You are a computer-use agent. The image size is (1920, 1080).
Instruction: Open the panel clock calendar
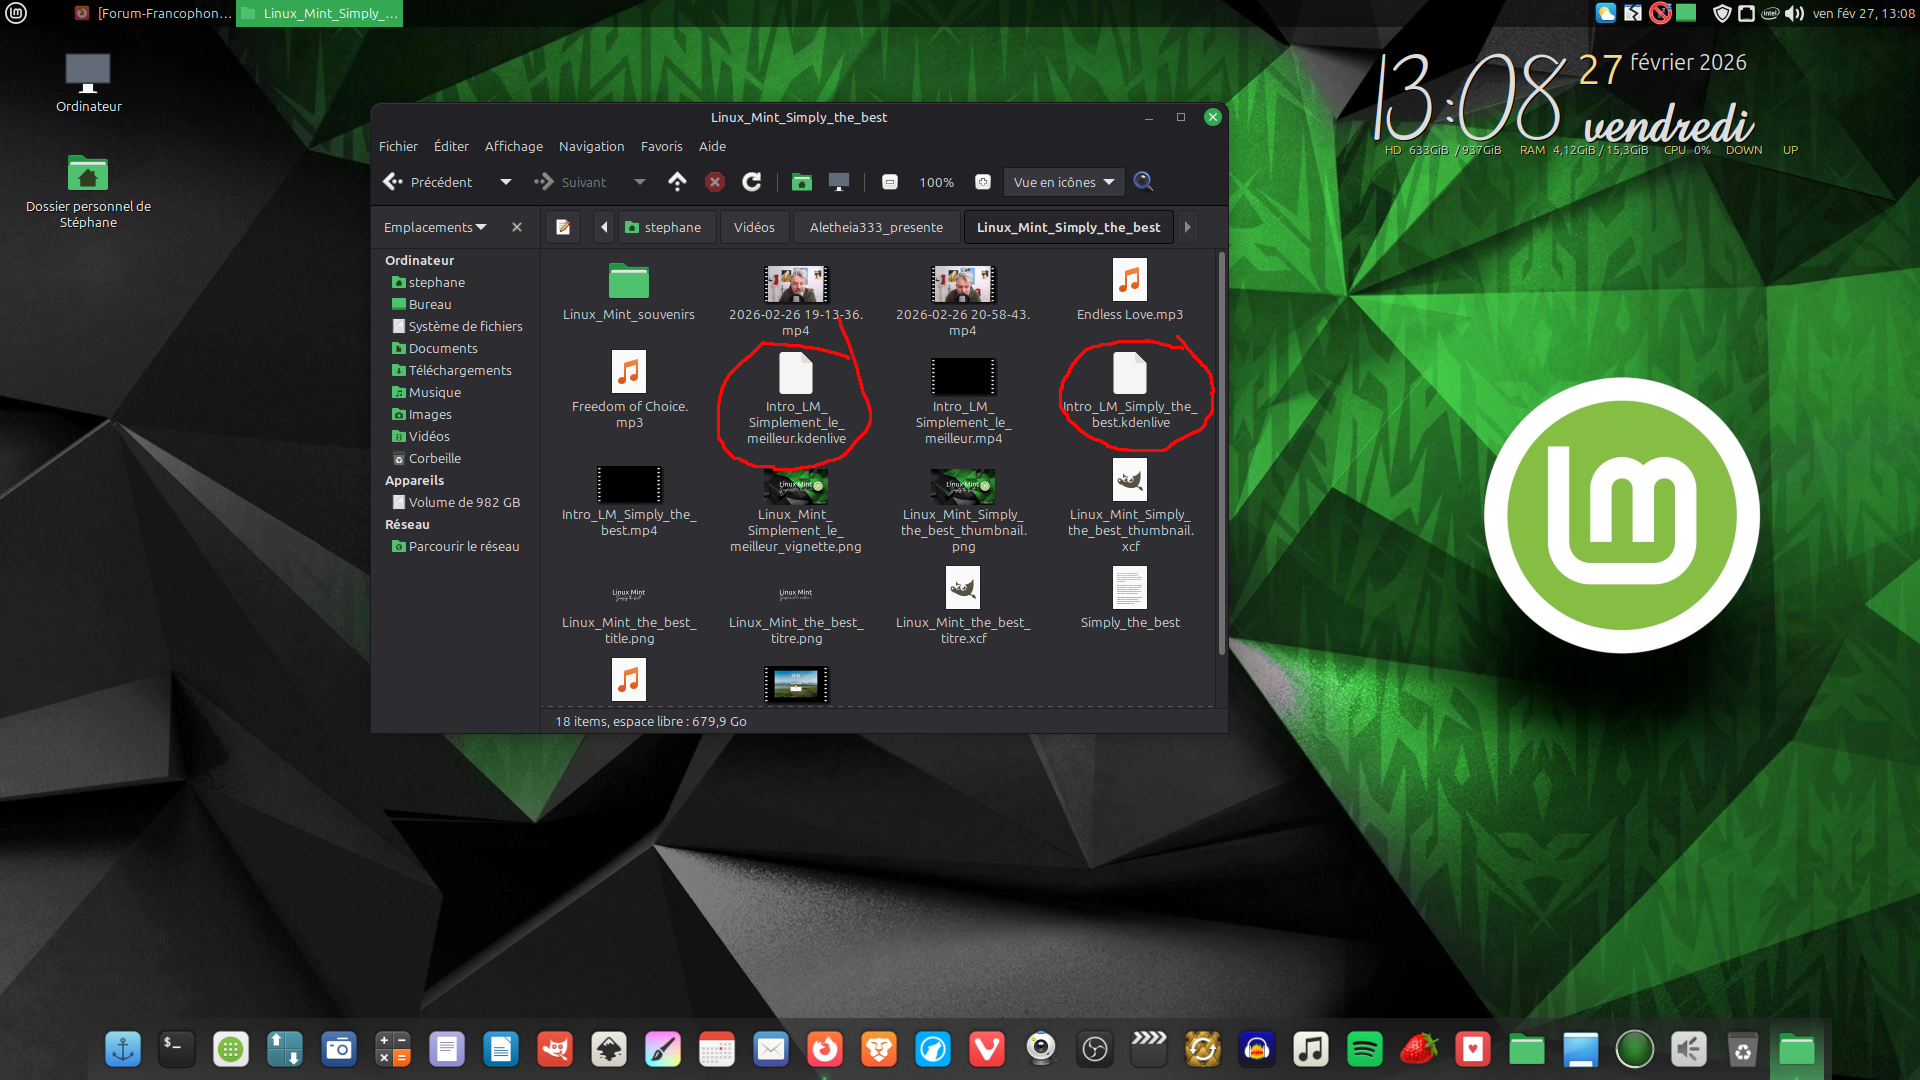(x=1864, y=13)
